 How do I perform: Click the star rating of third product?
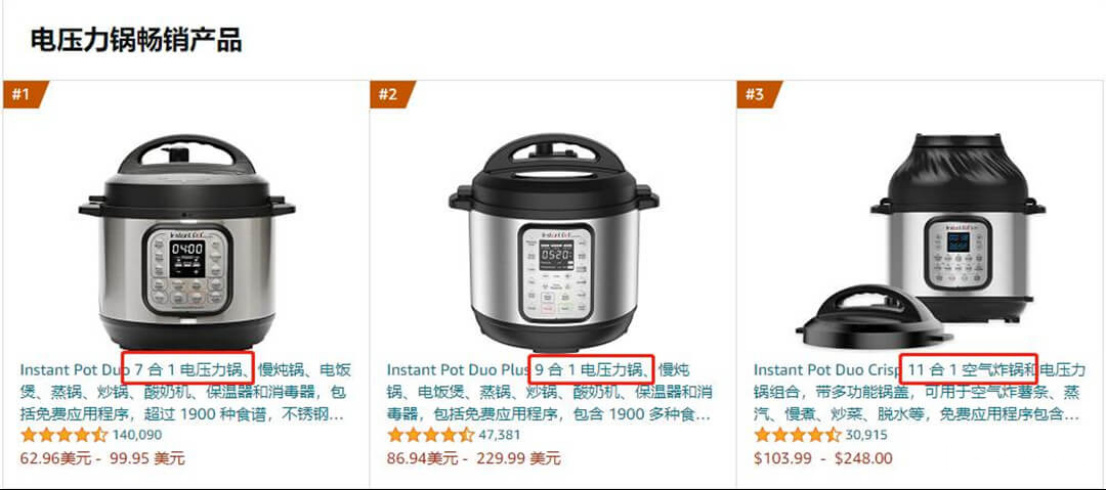click(x=797, y=435)
